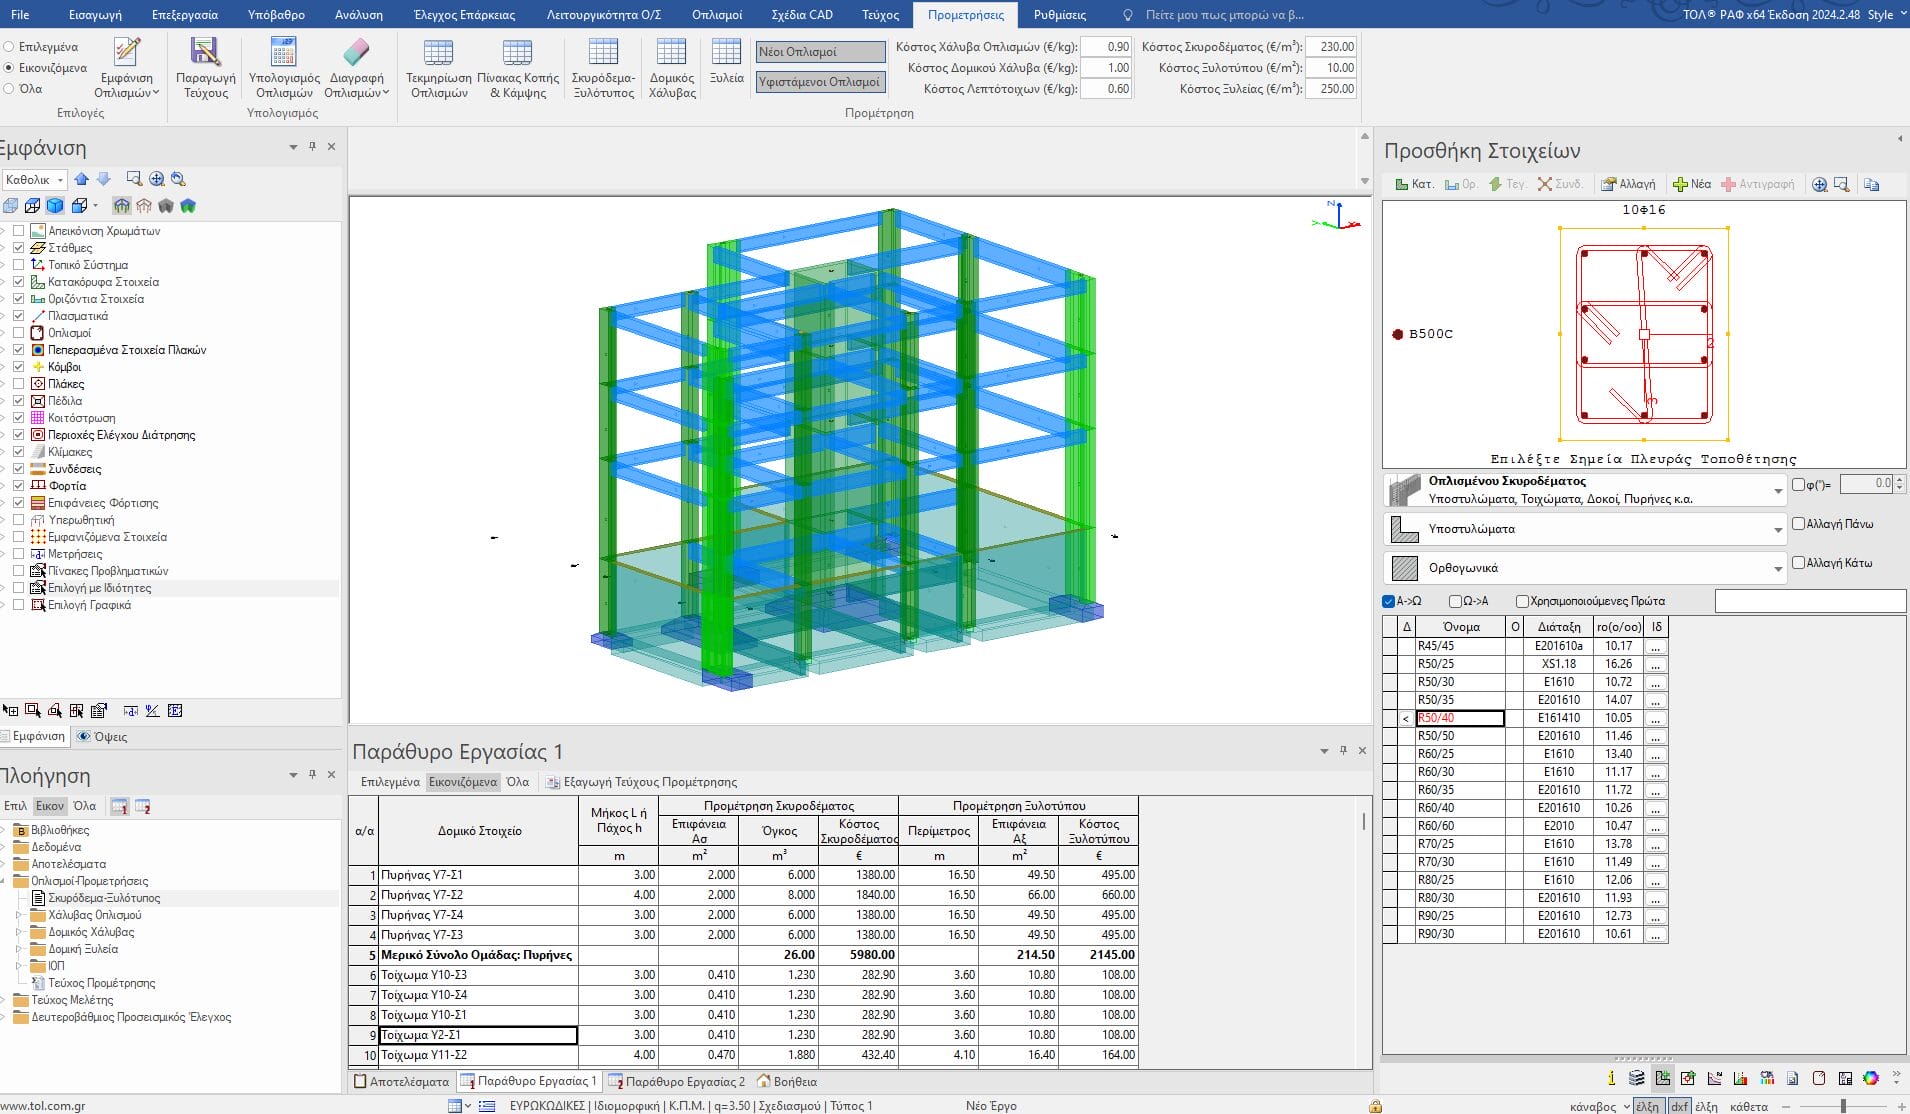Viewport: 1910px width, 1114px height.
Task: Open Υπολογισμός Οπλισμών calculator icon
Action: click(284, 53)
